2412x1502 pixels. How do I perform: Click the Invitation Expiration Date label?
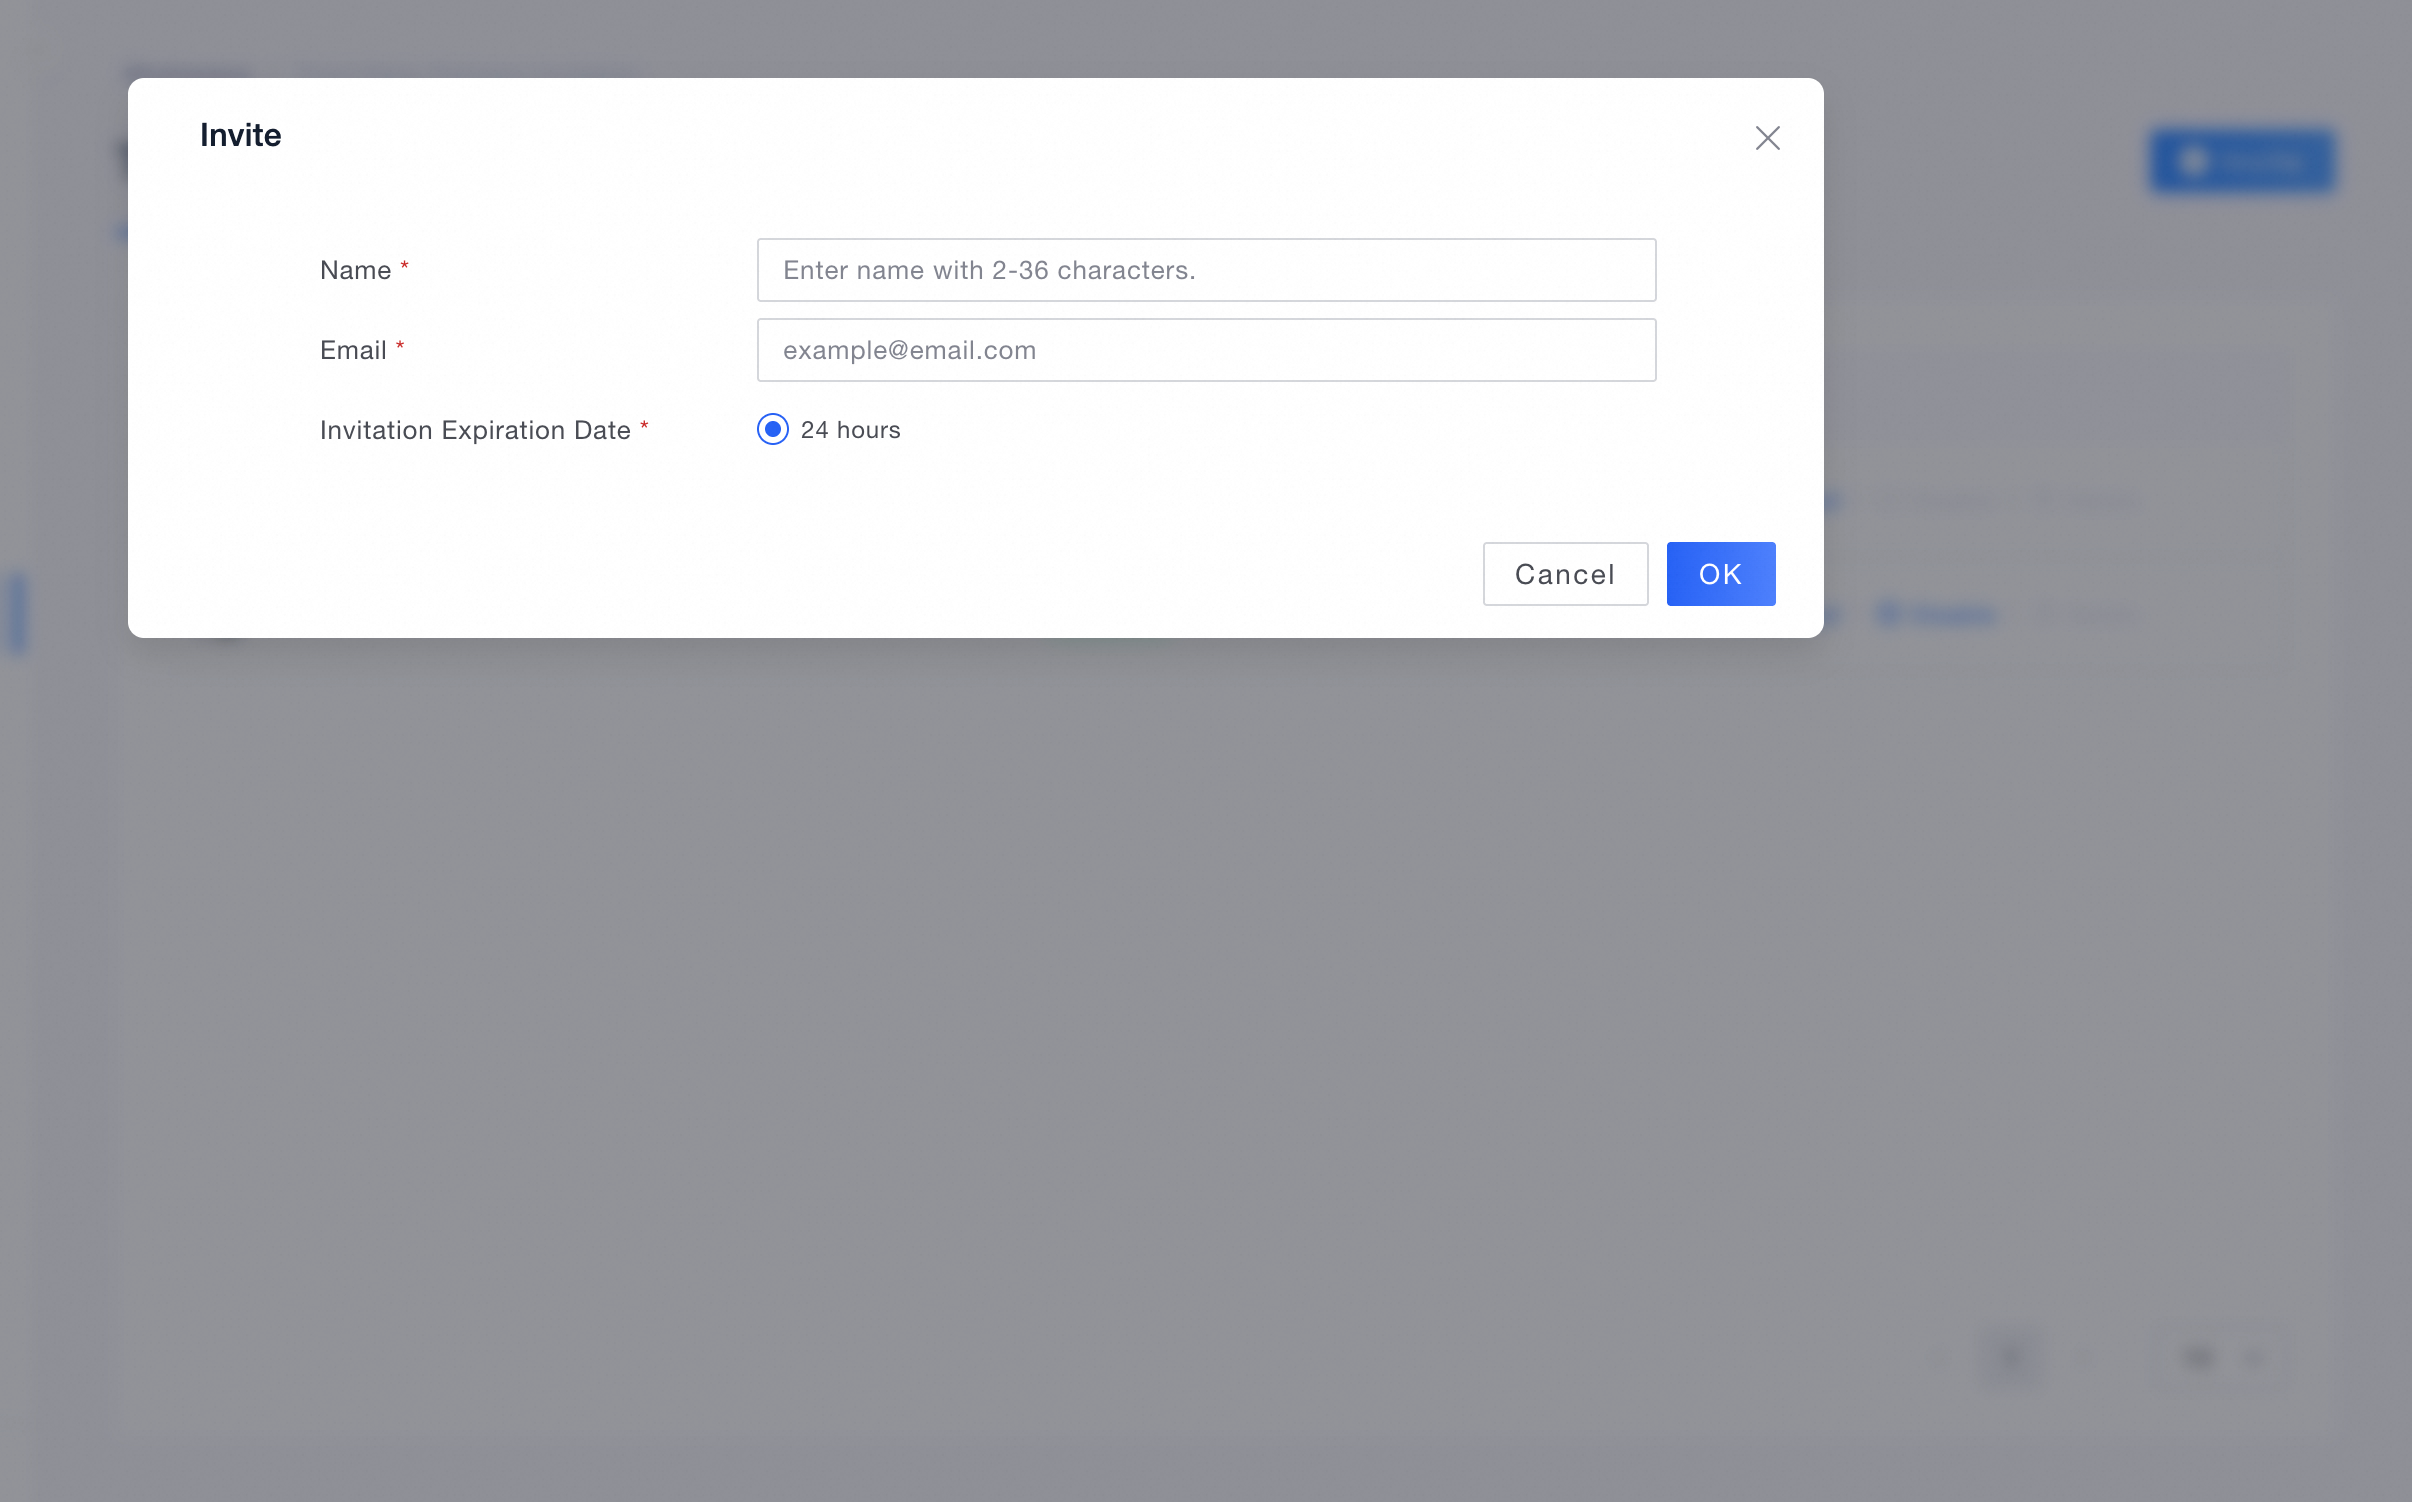475,430
